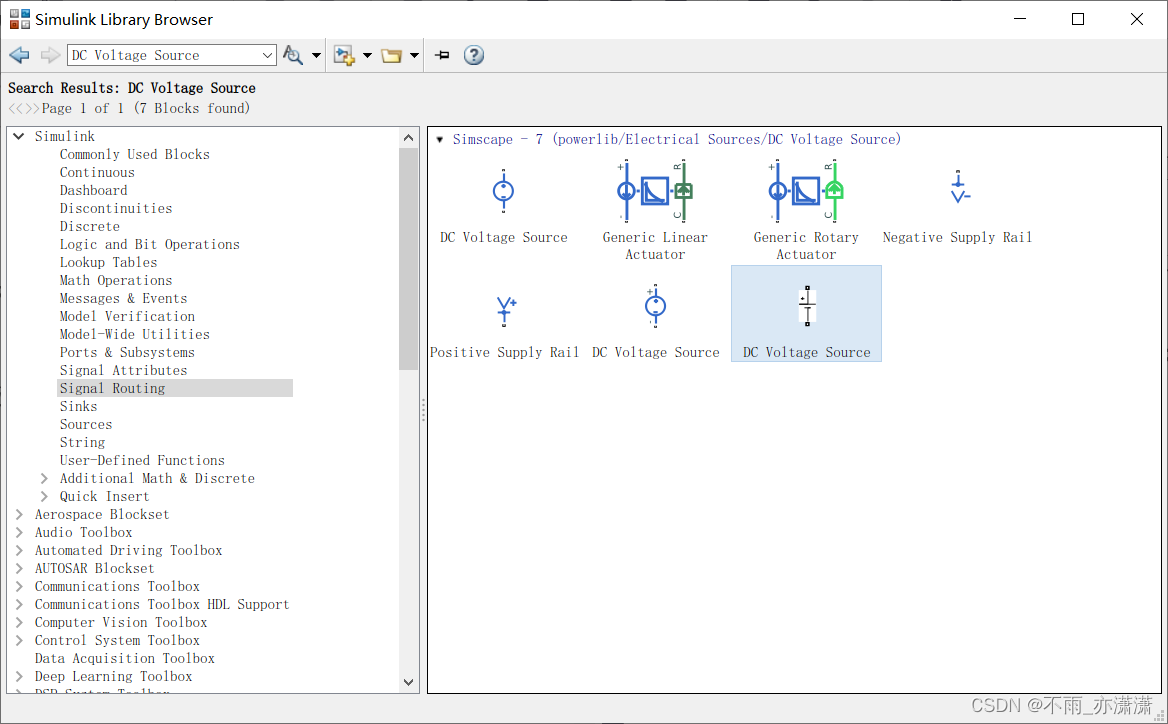
Task: Select the blue circle DC Voltage Source in second row
Action: tap(656, 322)
